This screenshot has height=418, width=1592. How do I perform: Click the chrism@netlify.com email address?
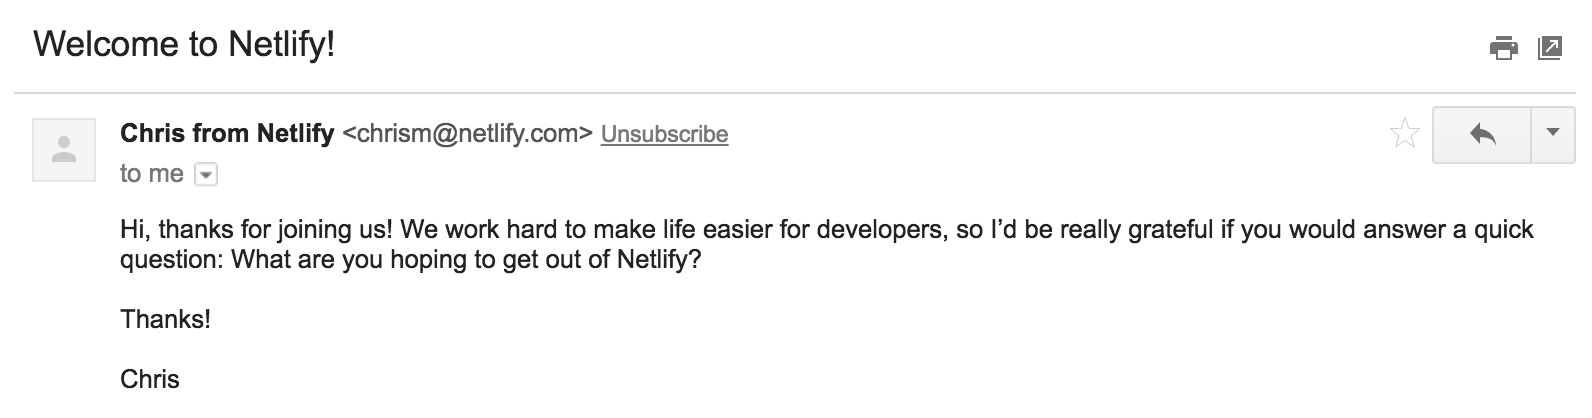tap(467, 134)
